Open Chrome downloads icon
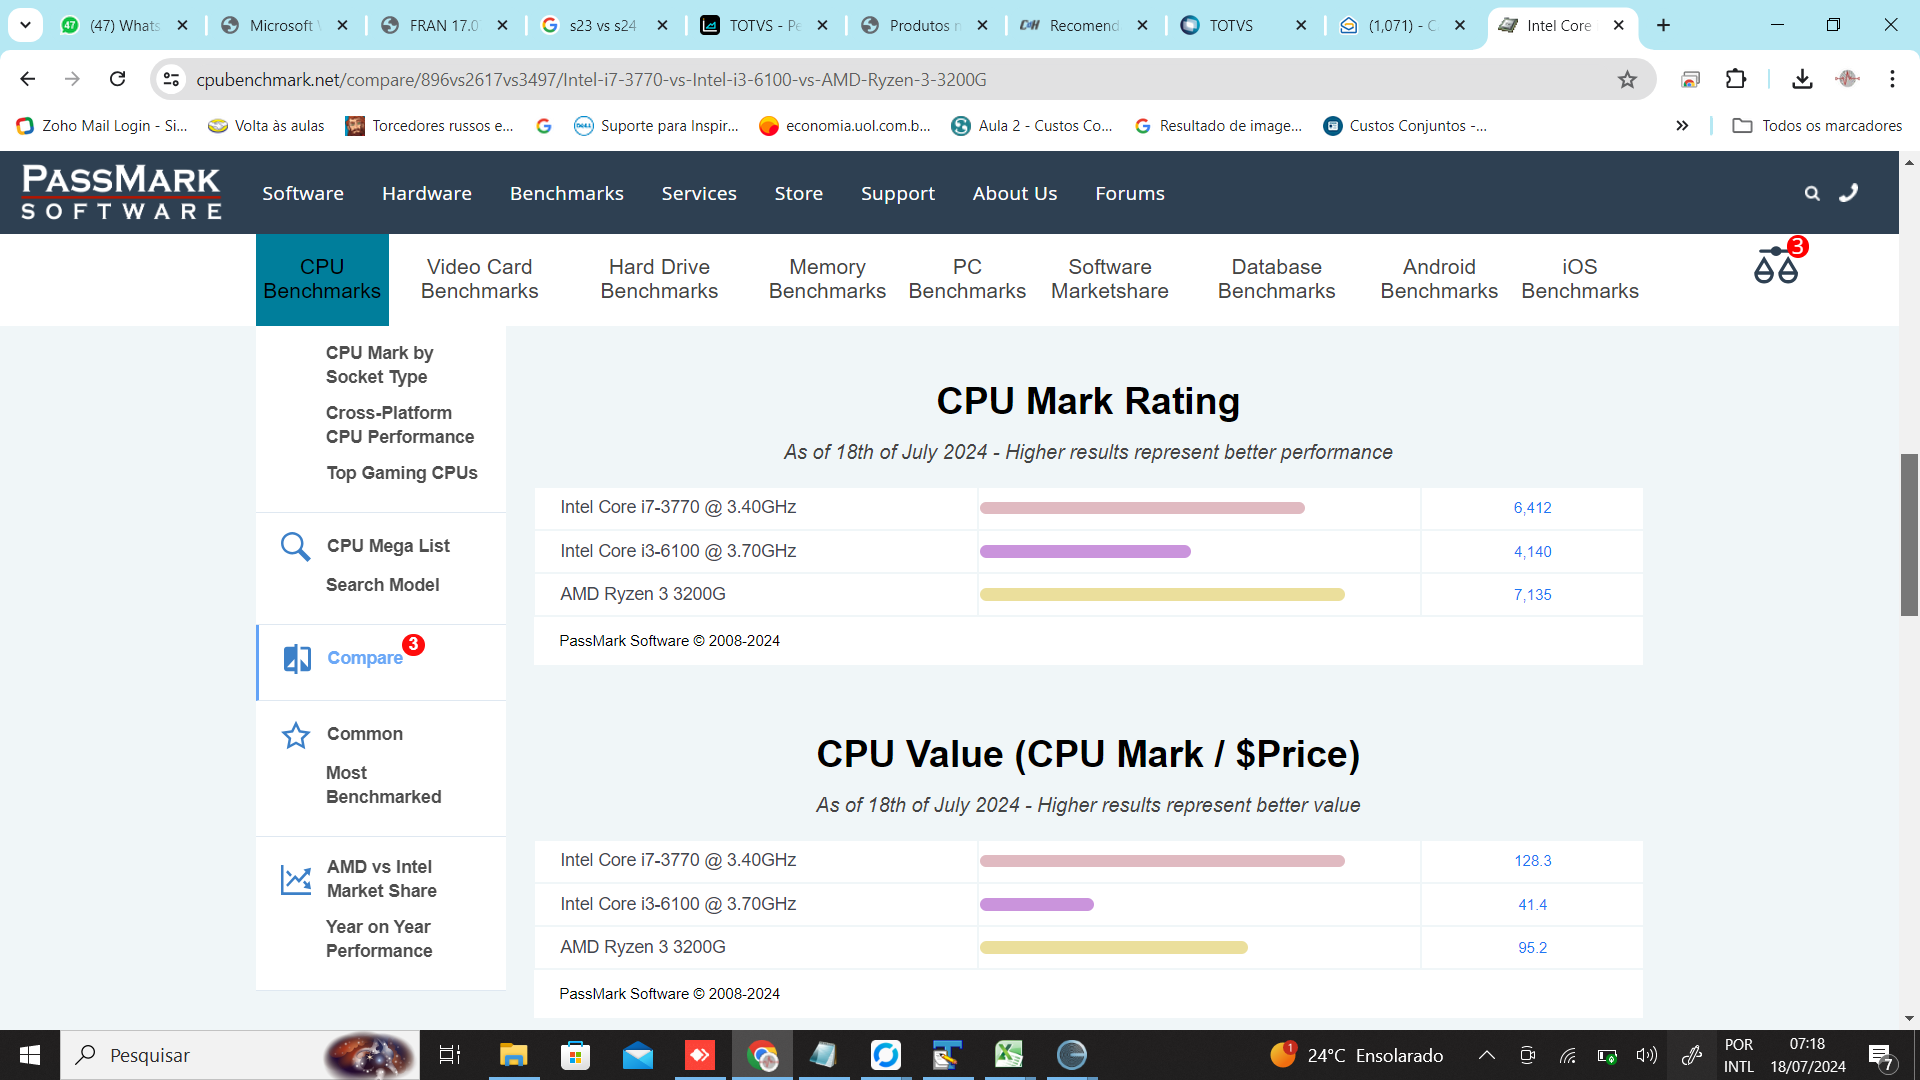The height and width of the screenshot is (1080, 1920). (x=1802, y=79)
